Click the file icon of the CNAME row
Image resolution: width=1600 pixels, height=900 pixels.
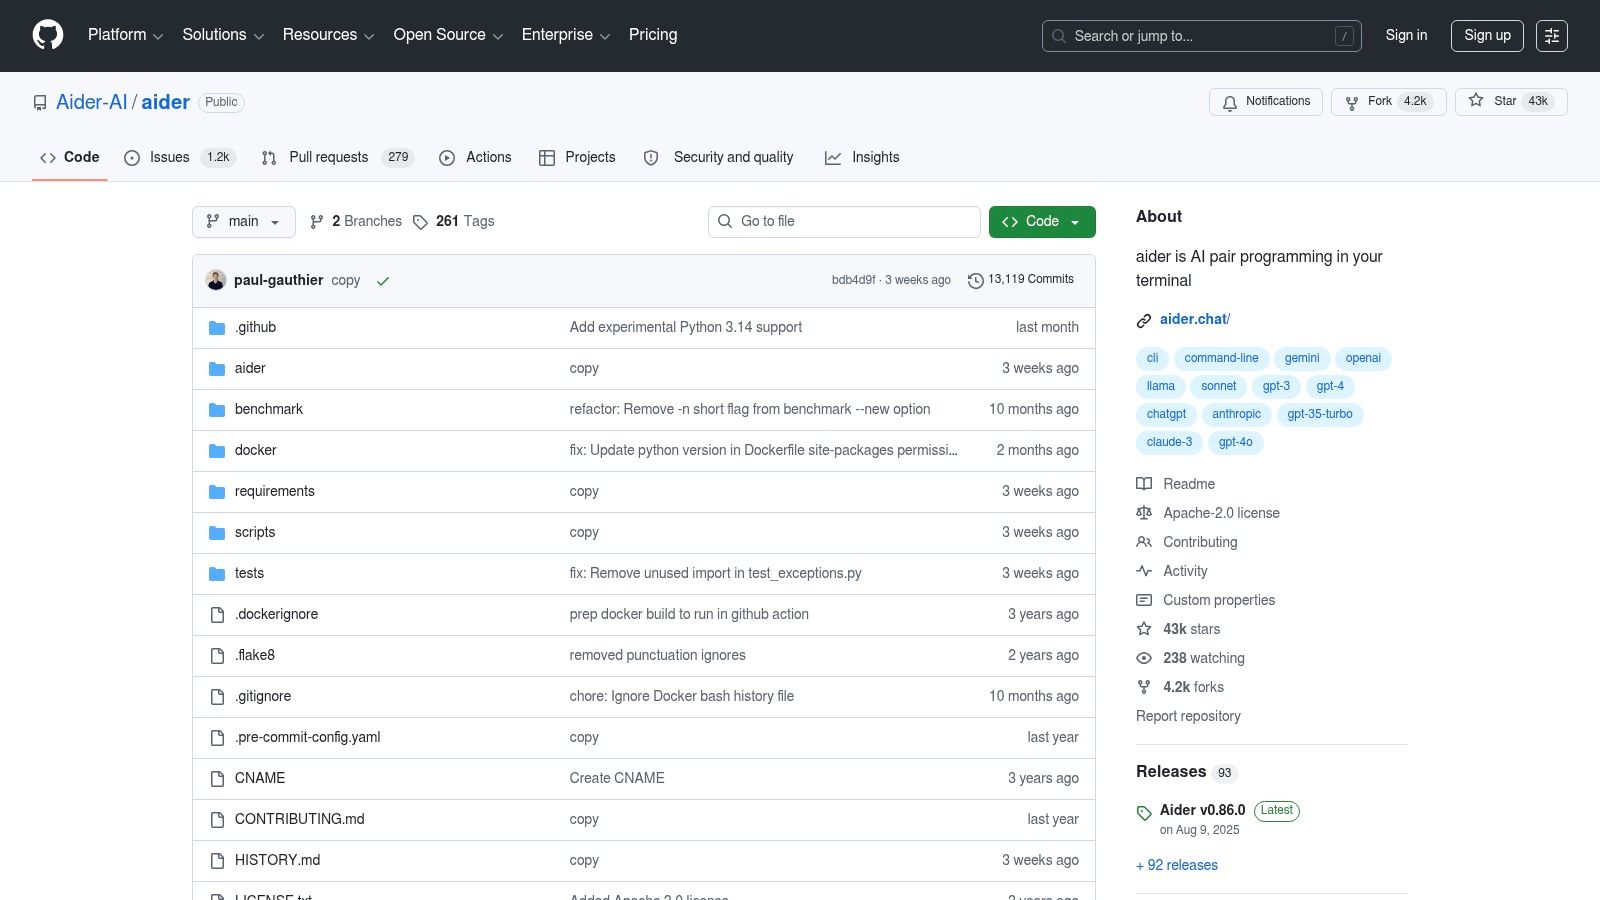click(x=217, y=779)
